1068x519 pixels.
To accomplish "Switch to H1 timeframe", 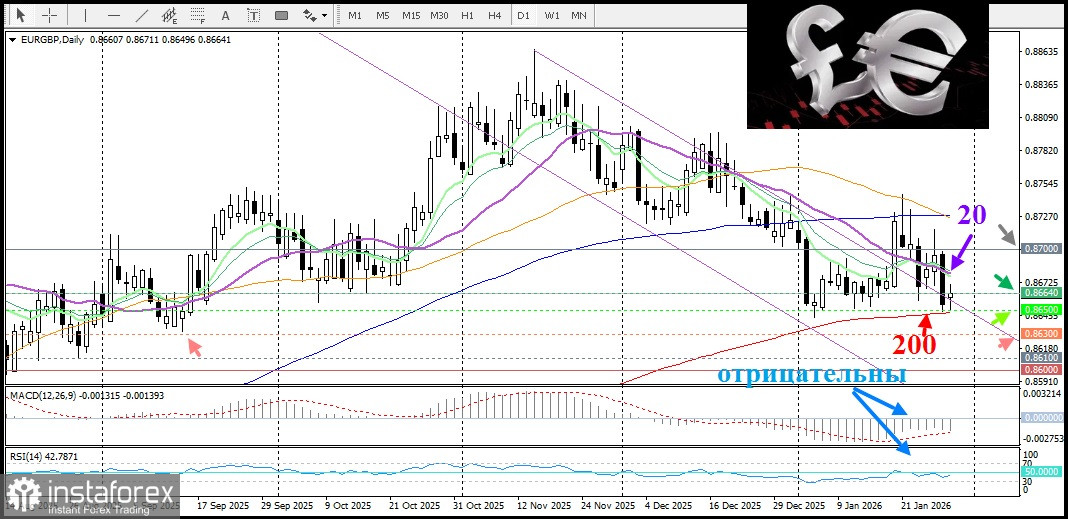I will pos(467,15).
